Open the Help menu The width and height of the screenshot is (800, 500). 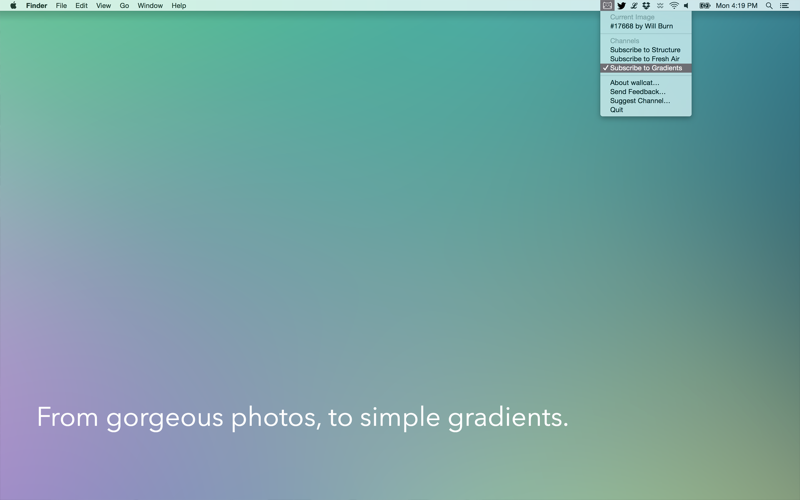pyautogui.click(x=179, y=6)
